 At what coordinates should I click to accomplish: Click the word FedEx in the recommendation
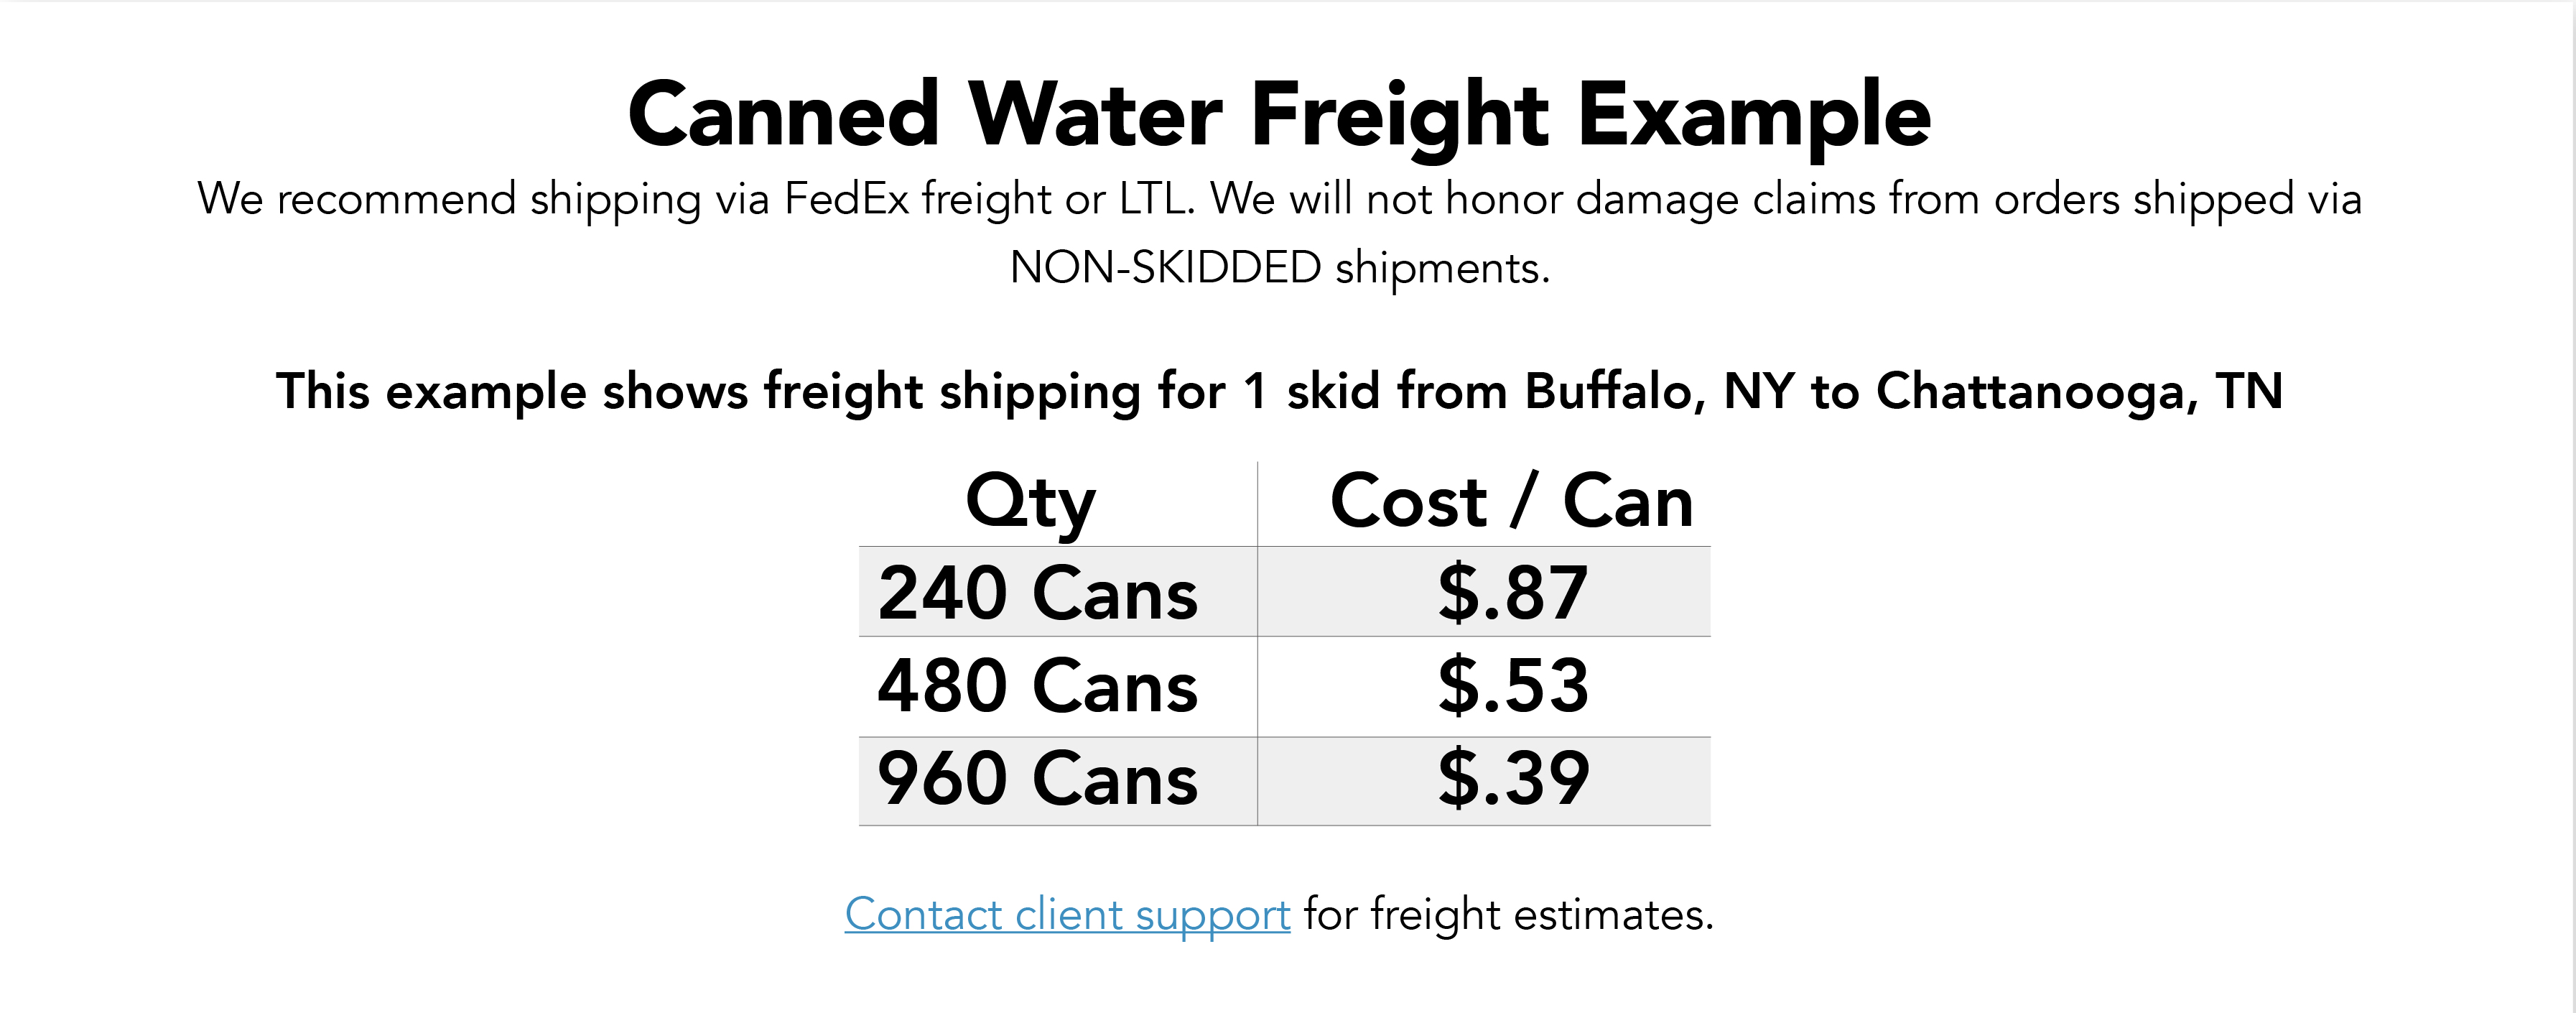(846, 198)
